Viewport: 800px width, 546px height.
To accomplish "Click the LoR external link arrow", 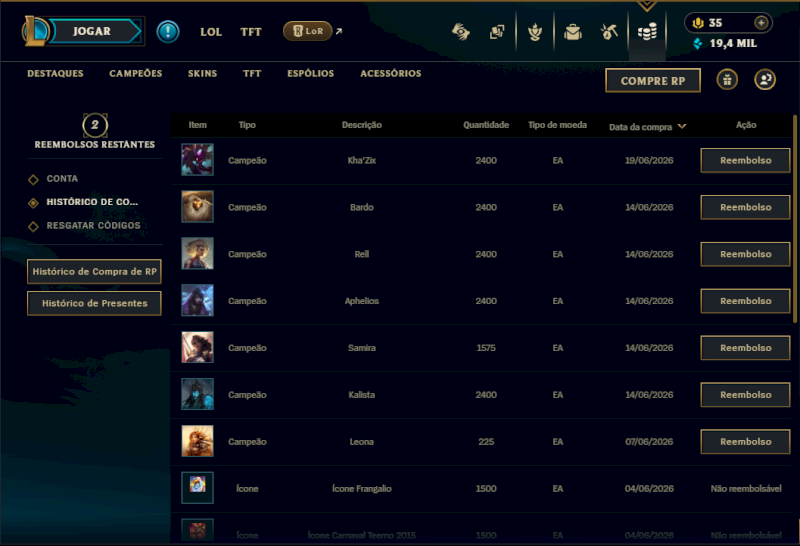I will click(x=339, y=31).
